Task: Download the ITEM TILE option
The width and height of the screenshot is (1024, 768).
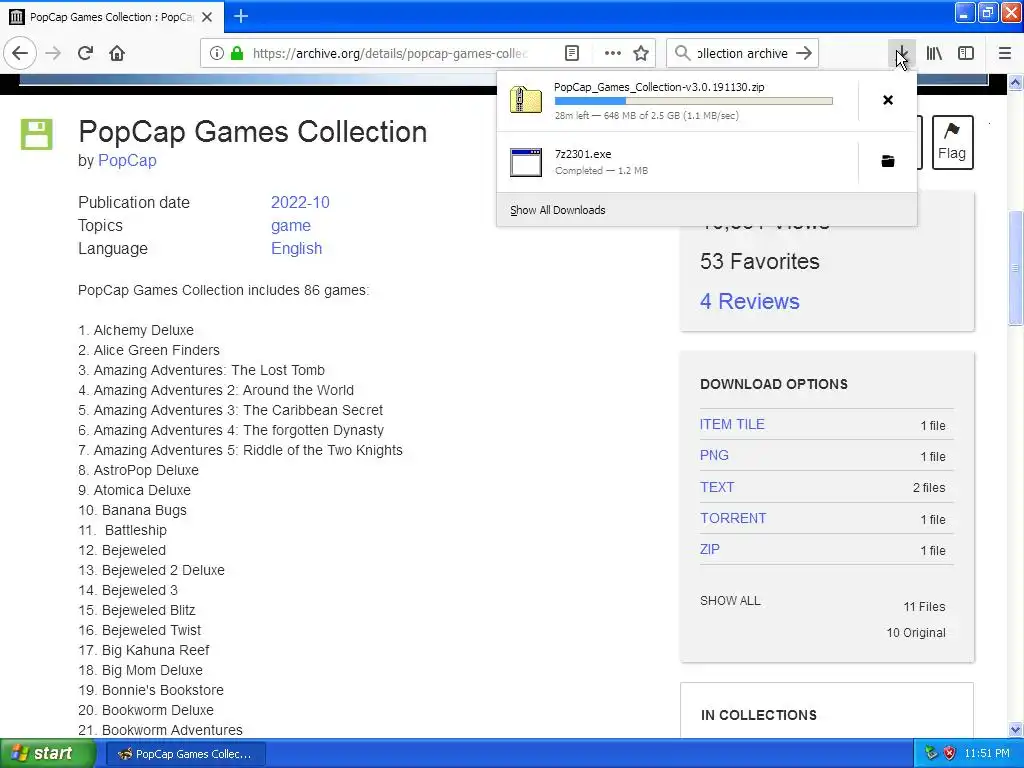Action: pyautogui.click(x=732, y=424)
